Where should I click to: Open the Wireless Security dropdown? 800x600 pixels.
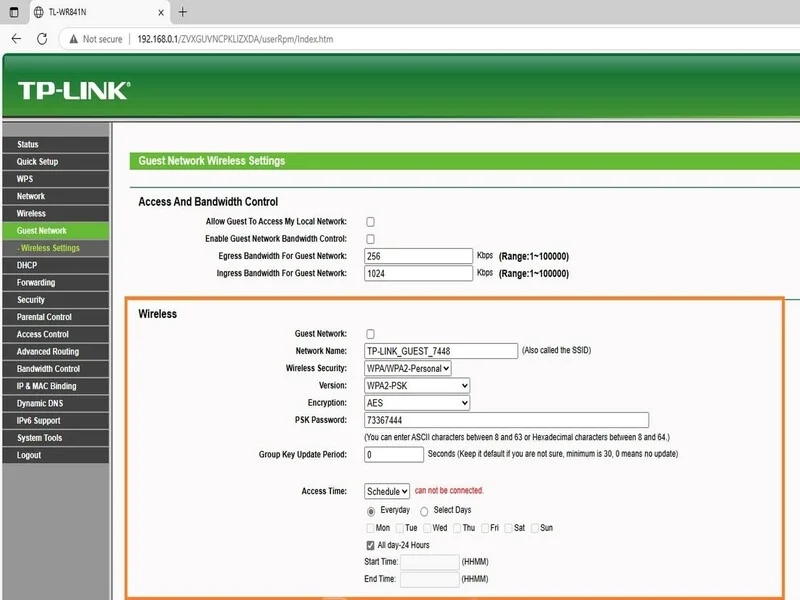point(408,368)
